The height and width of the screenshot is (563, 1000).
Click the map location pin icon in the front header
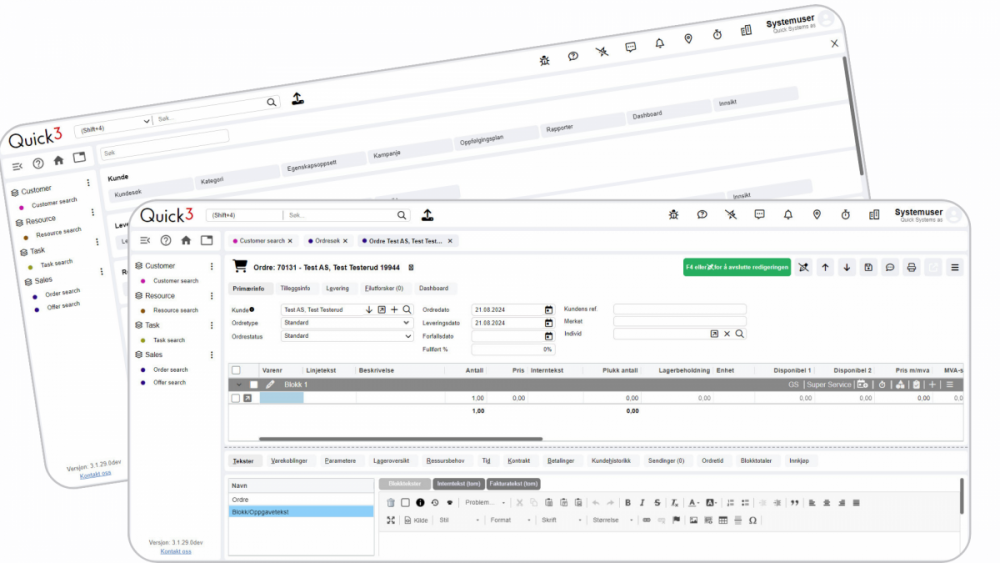tap(817, 214)
